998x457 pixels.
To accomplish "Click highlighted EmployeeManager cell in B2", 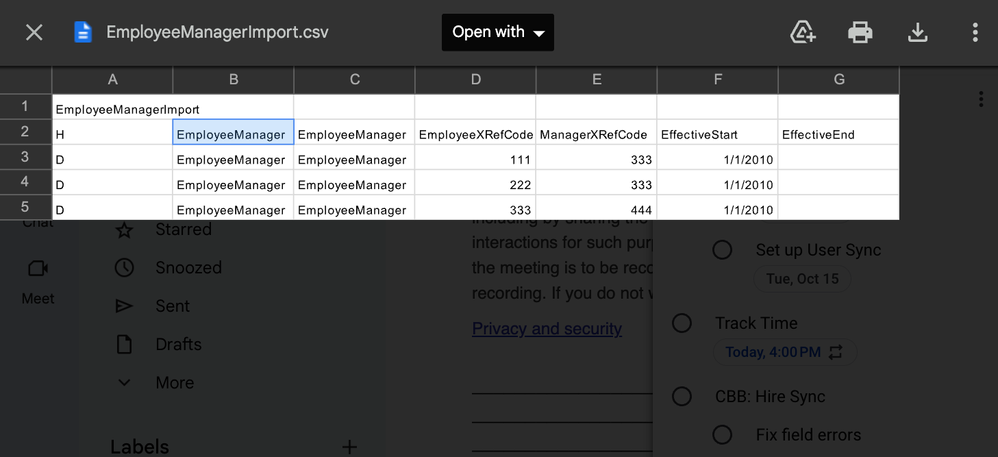I will point(234,134).
